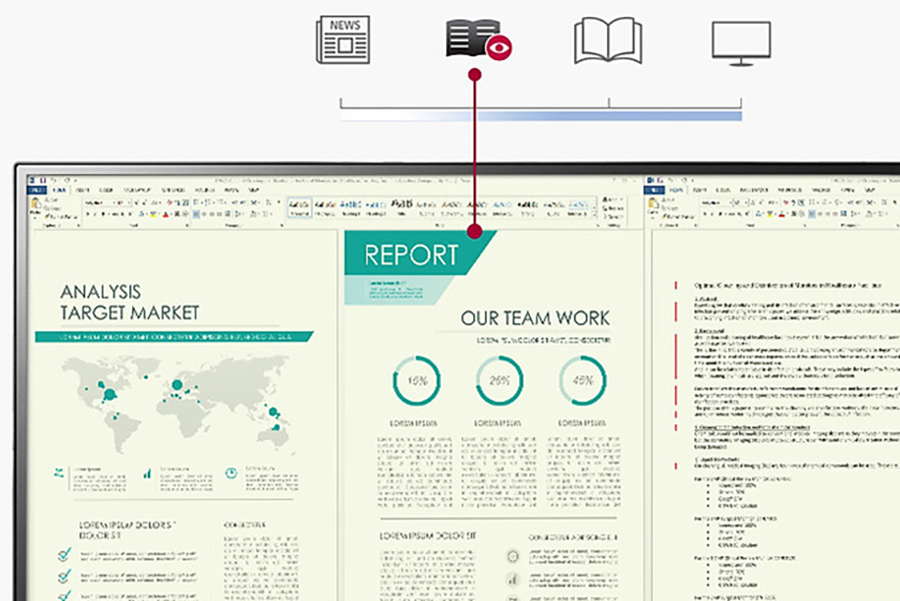Click red font color button in left Word ribbon
This screenshot has height=601, width=900.
click(x=166, y=214)
